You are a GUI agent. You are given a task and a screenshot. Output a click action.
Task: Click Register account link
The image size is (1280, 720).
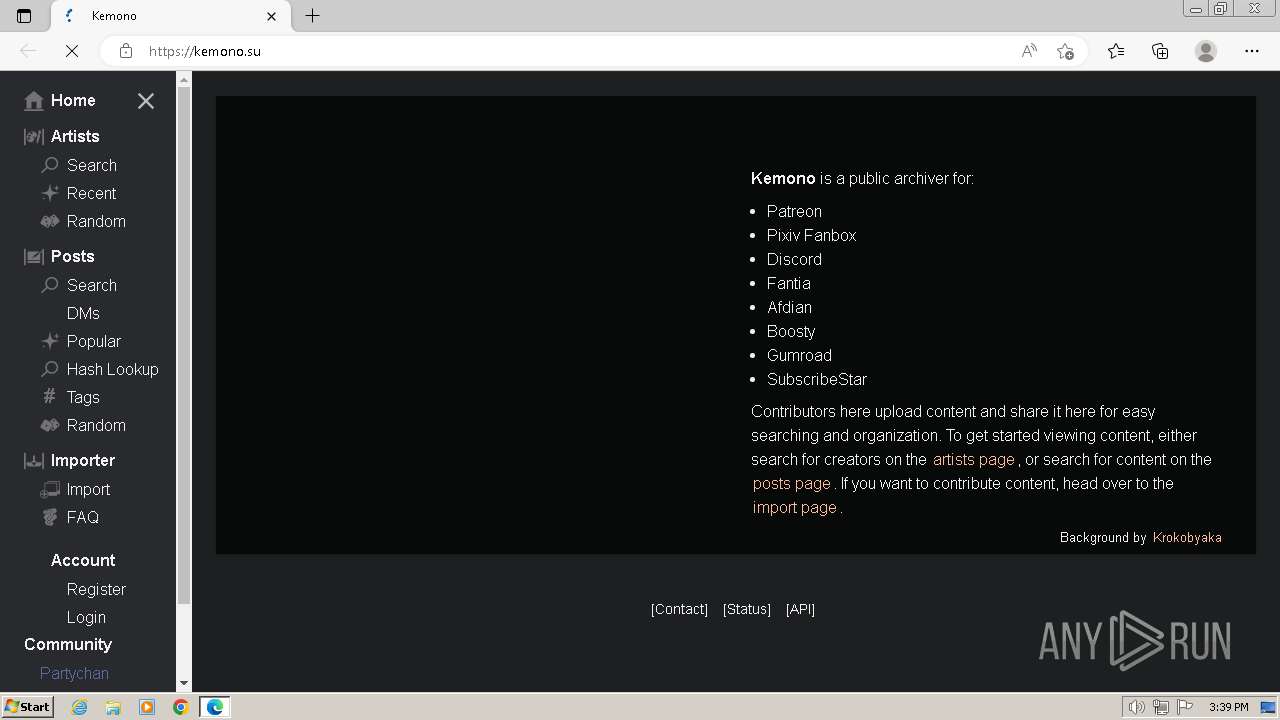click(x=96, y=589)
